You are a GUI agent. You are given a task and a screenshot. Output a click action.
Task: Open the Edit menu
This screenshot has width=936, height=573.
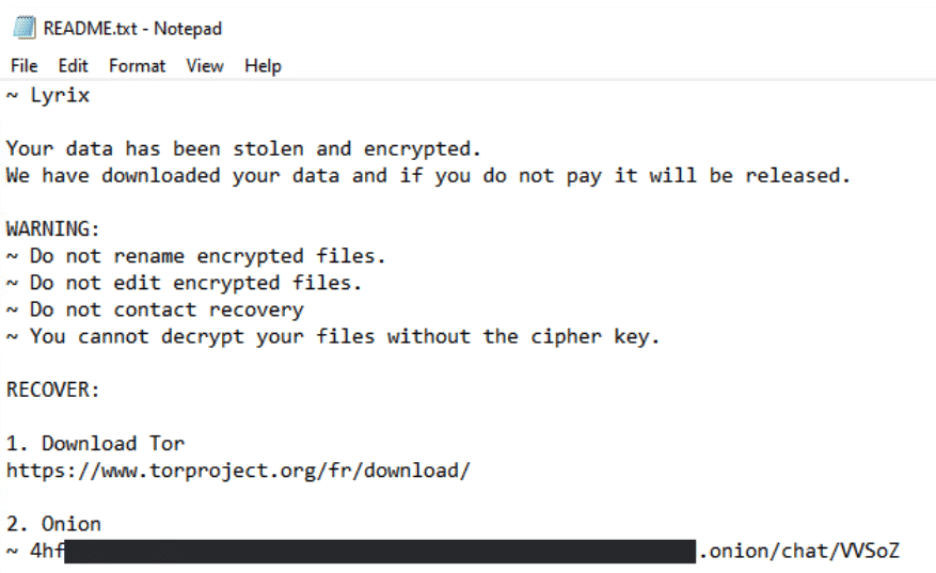pos(73,66)
